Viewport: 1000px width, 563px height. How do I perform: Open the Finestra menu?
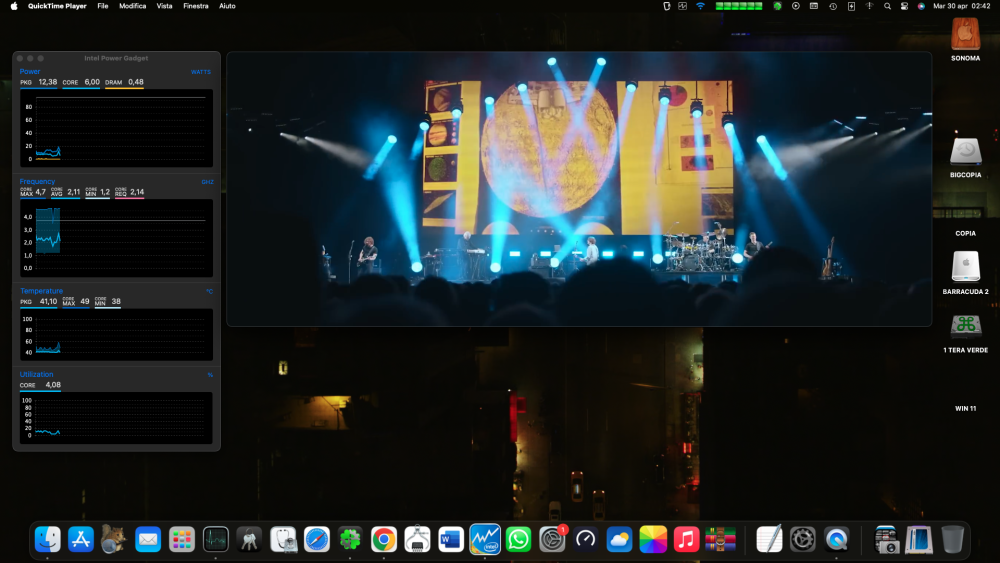(x=196, y=6)
